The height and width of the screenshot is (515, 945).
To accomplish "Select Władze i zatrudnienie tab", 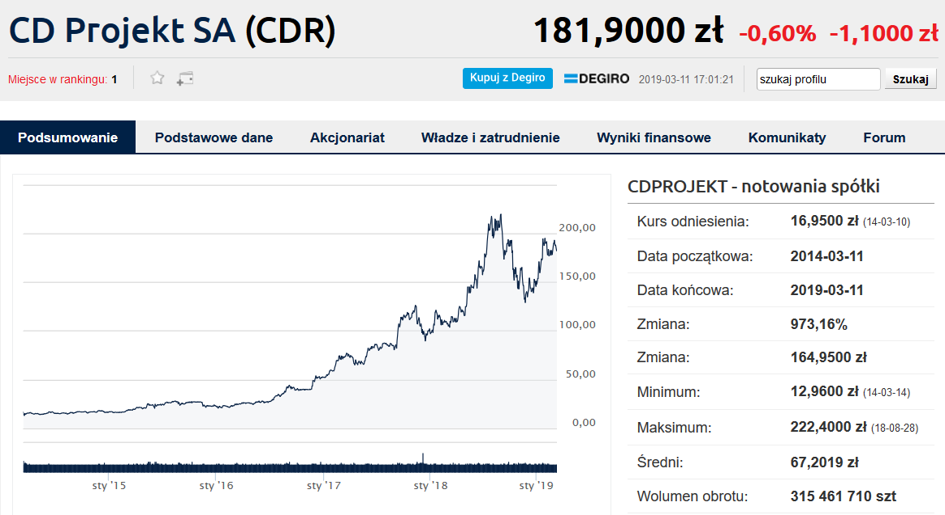I will click(x=491, y=137).
